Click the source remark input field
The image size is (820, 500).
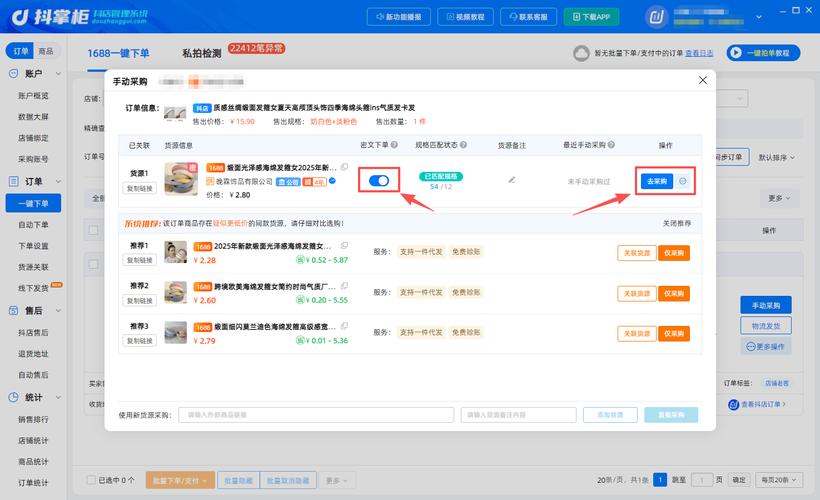[518, 415]
